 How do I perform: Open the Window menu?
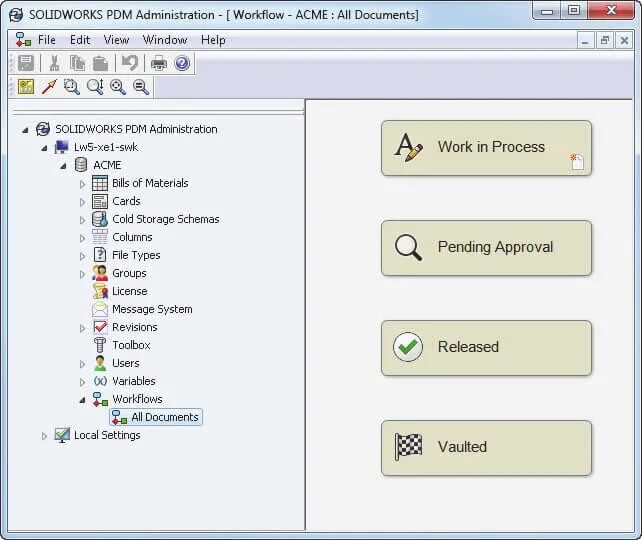(165, 40)
